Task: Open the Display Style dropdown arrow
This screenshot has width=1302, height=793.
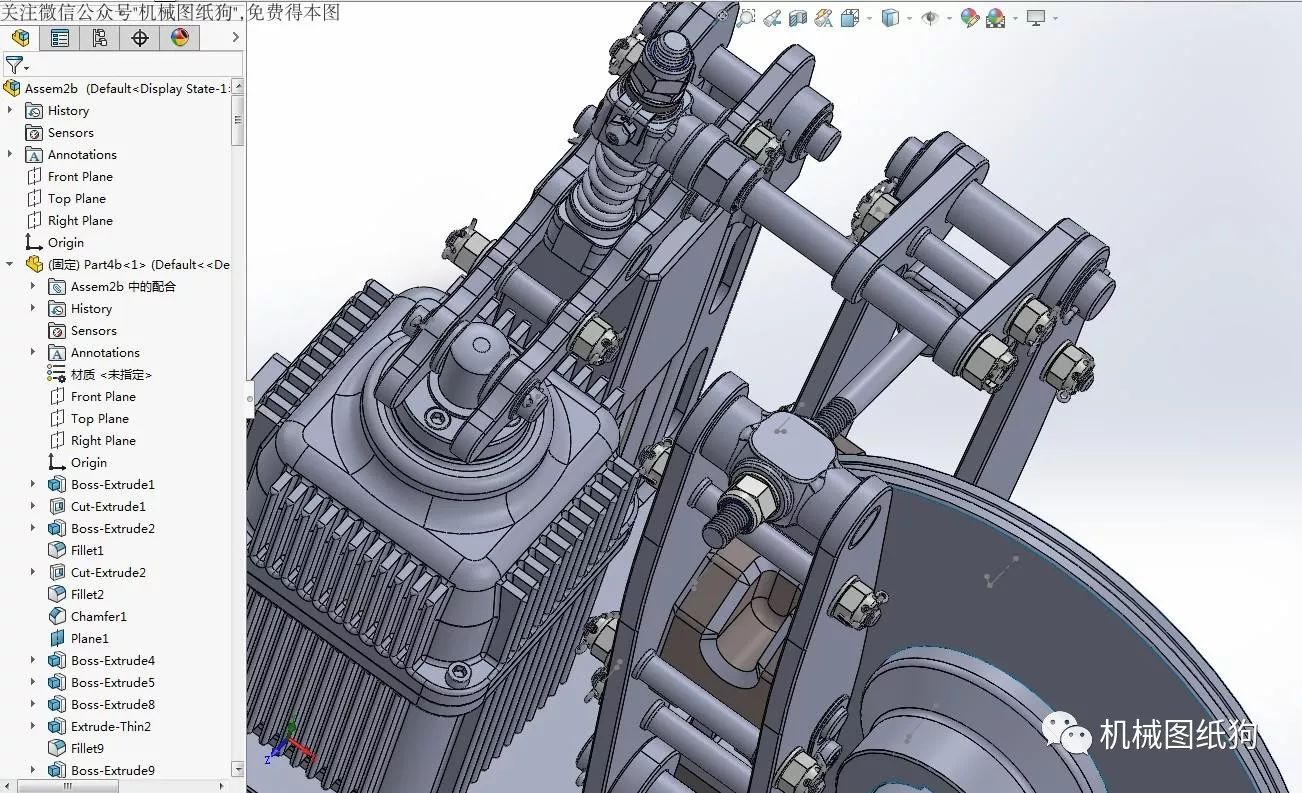Action: [909, 18]
